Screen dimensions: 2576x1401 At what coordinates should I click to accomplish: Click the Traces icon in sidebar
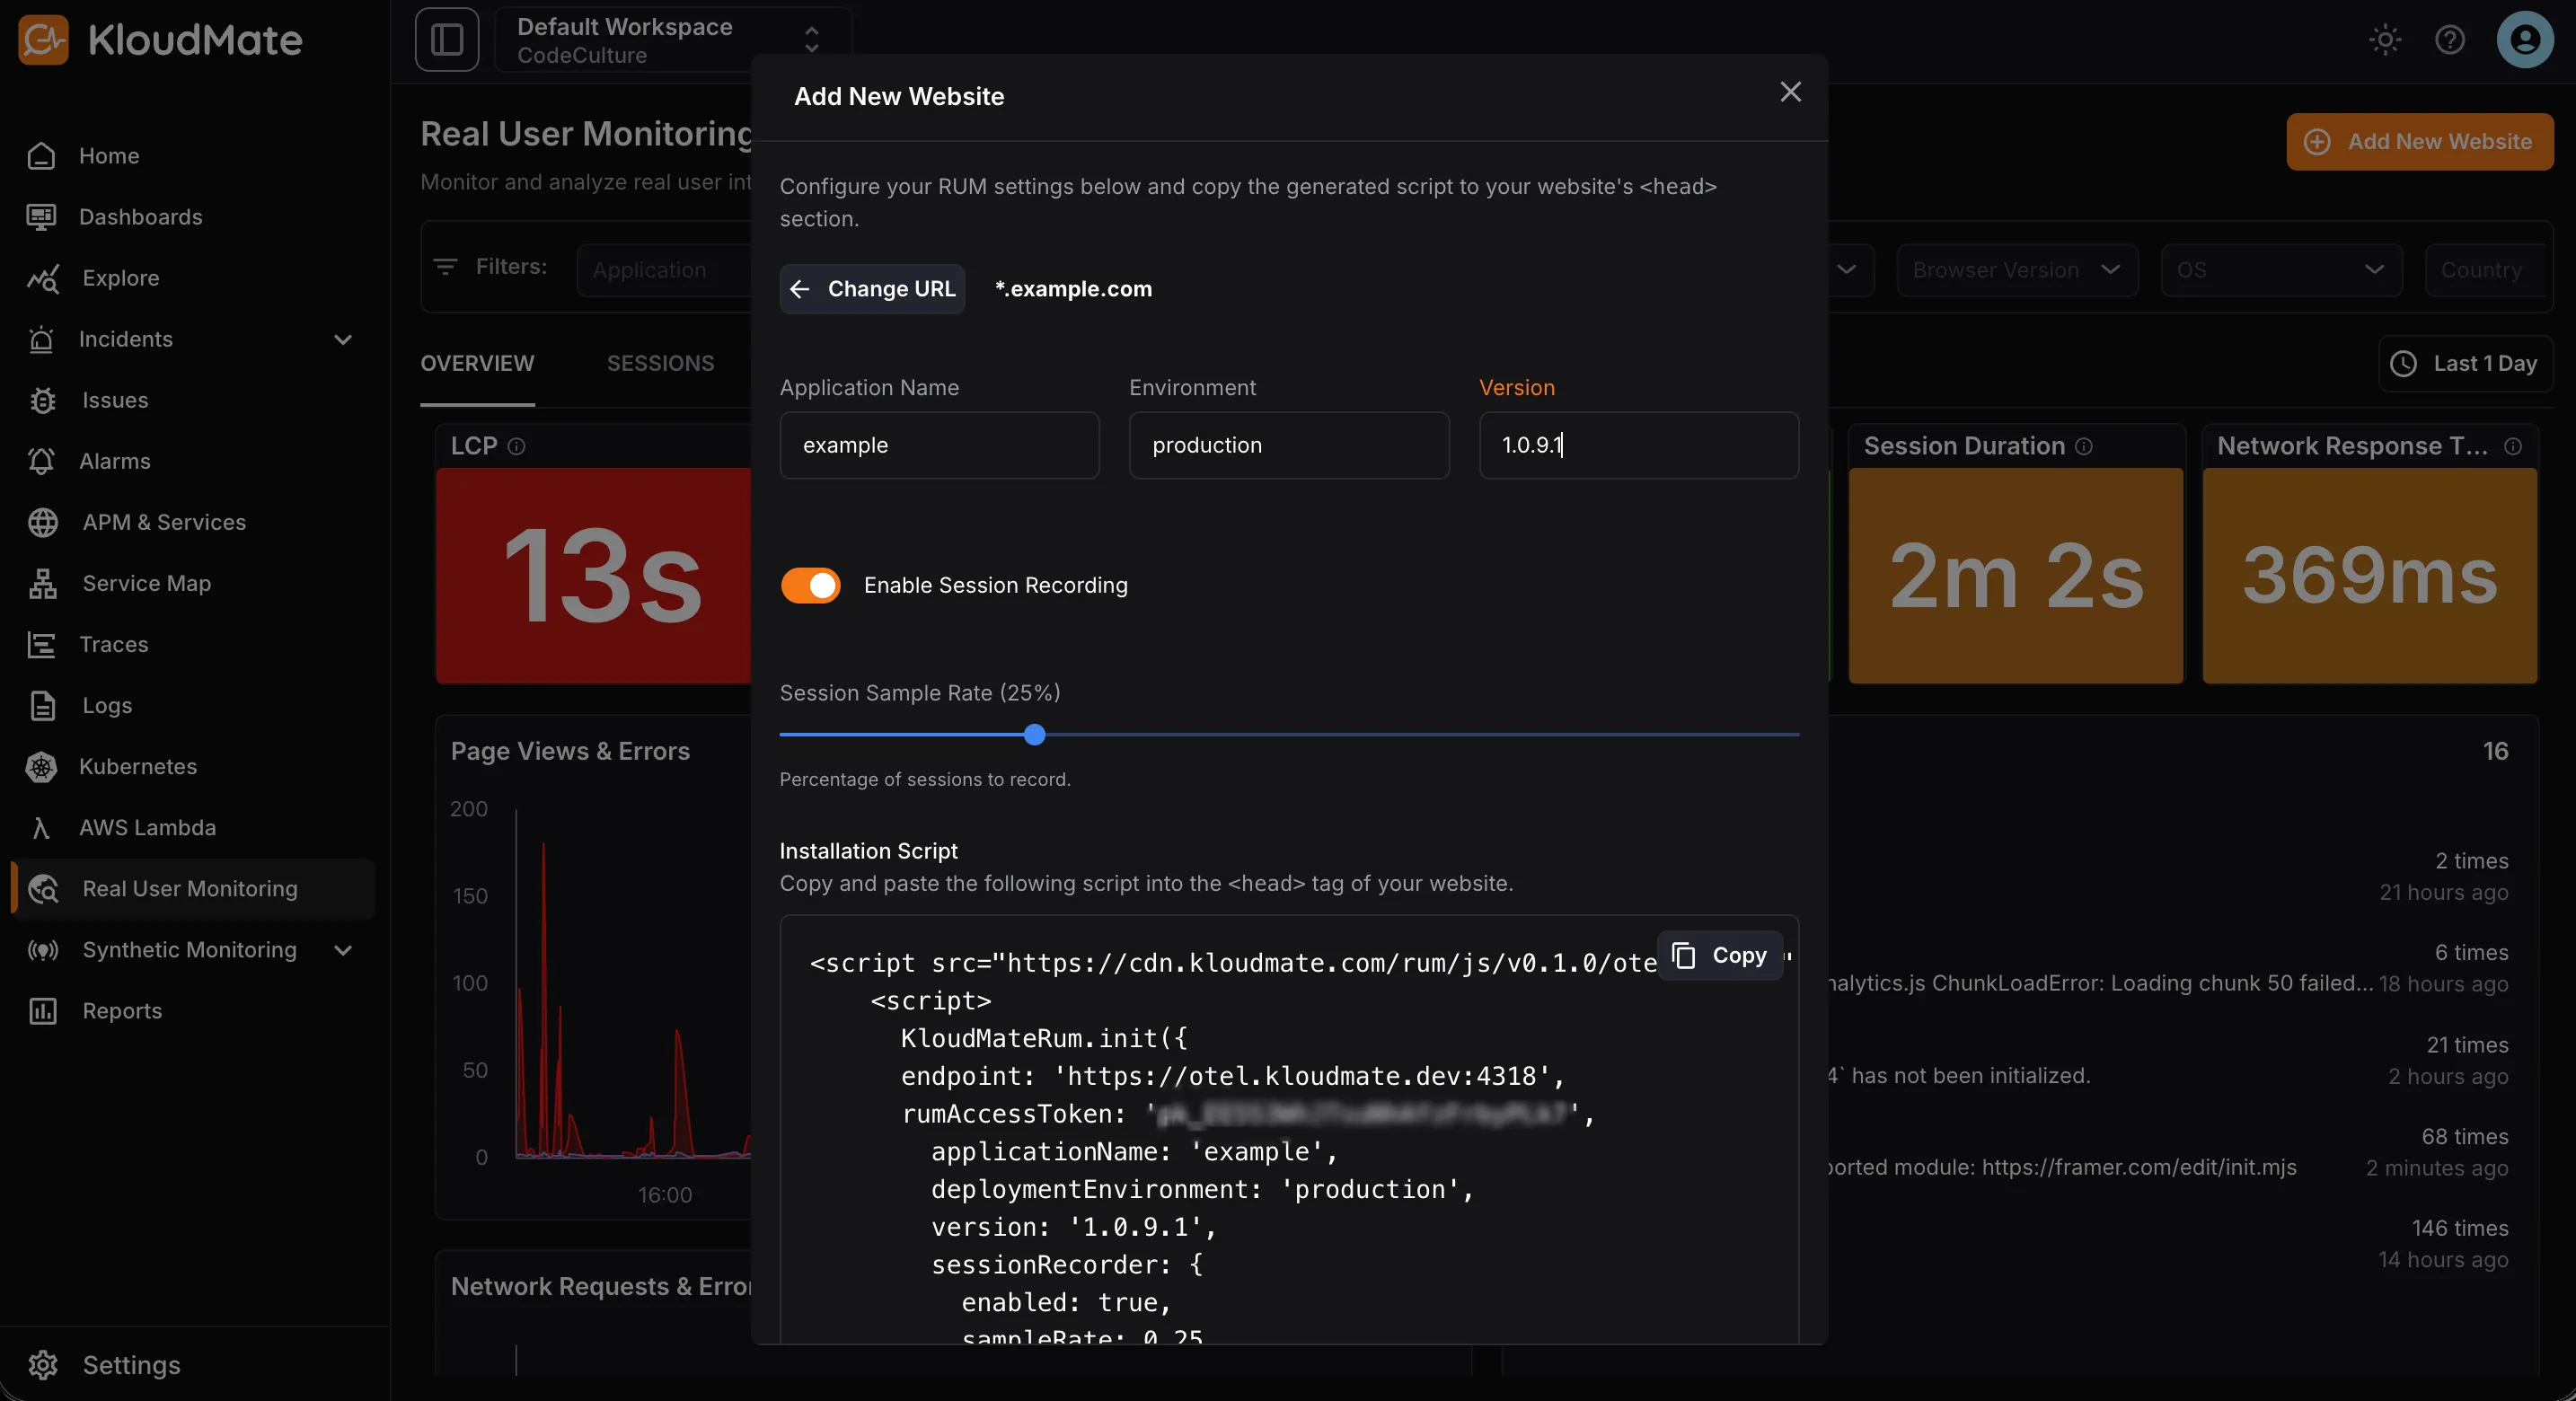42,644
